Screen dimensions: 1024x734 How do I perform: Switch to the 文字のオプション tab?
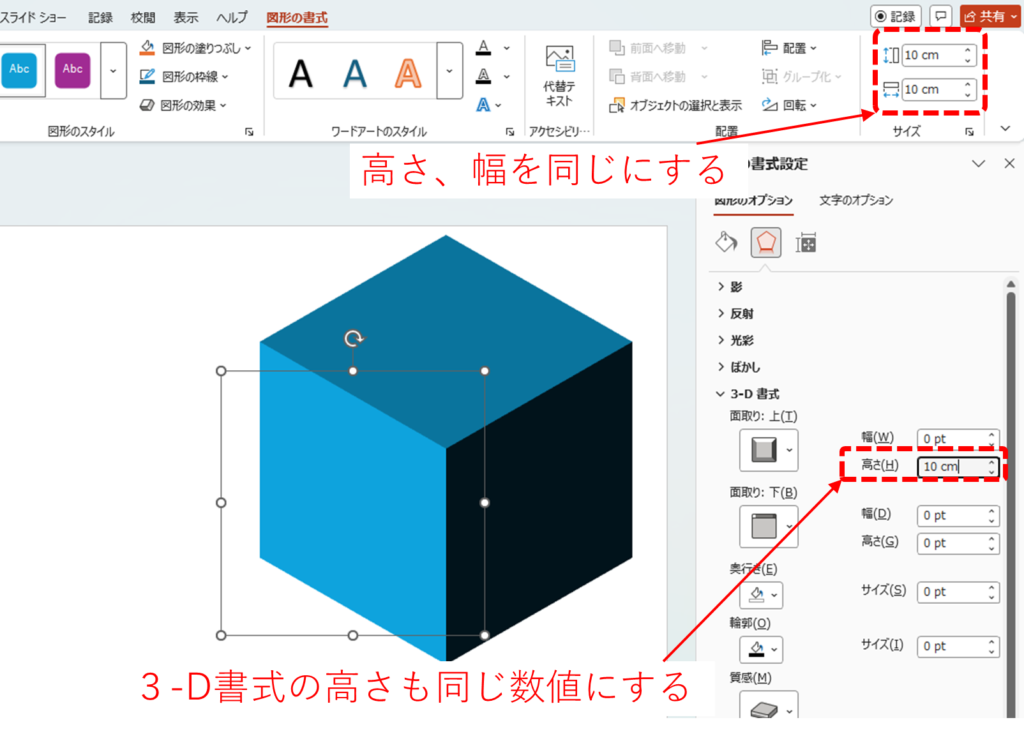(856, 200)
